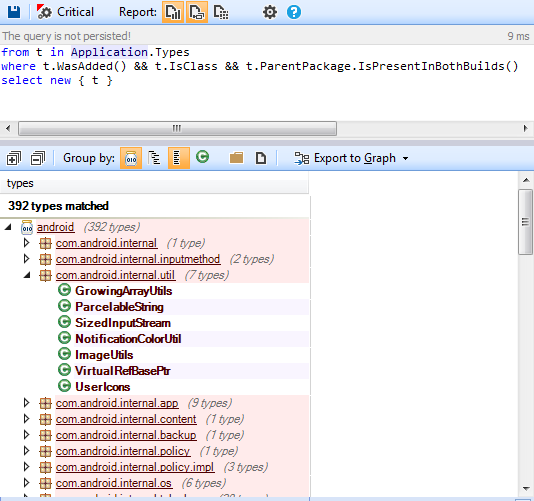Click the left arrow of the query horizontal scrollbar

(8, 128)
